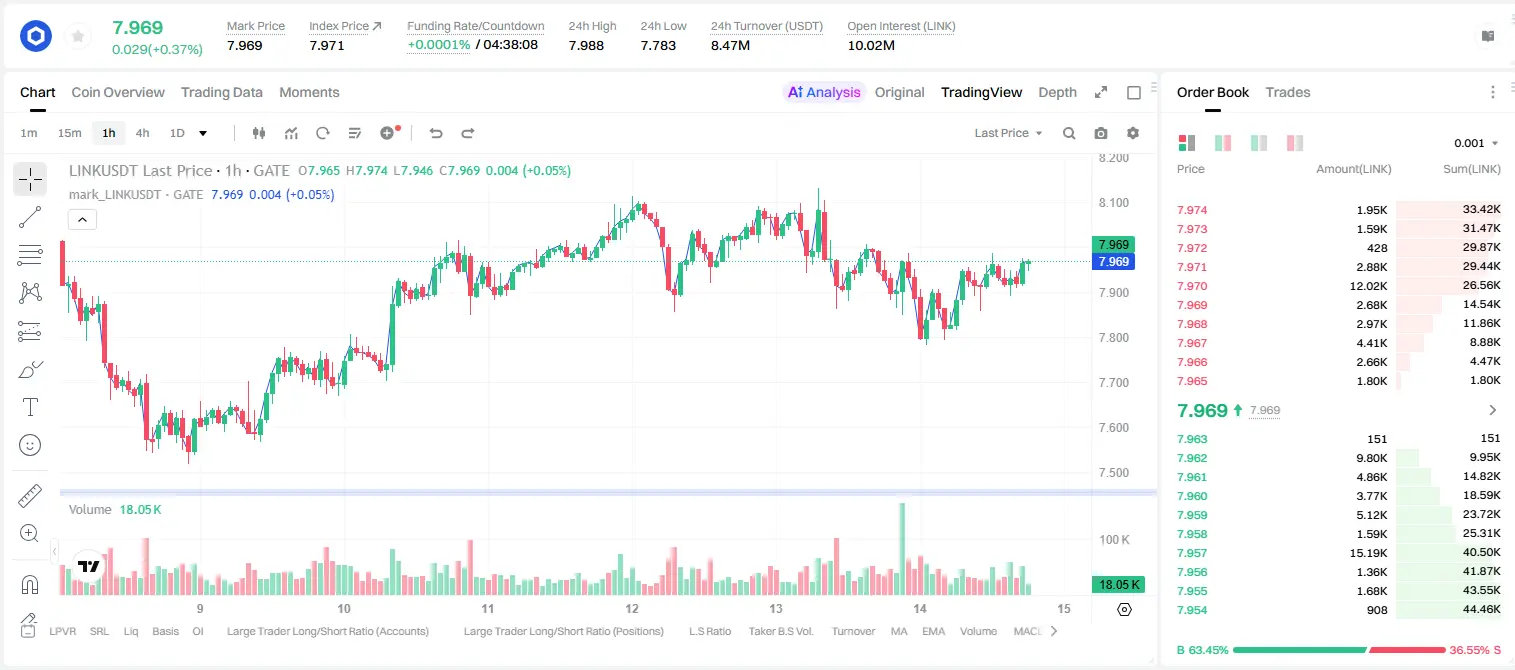Click the AI Analysis button

(824, 92)
